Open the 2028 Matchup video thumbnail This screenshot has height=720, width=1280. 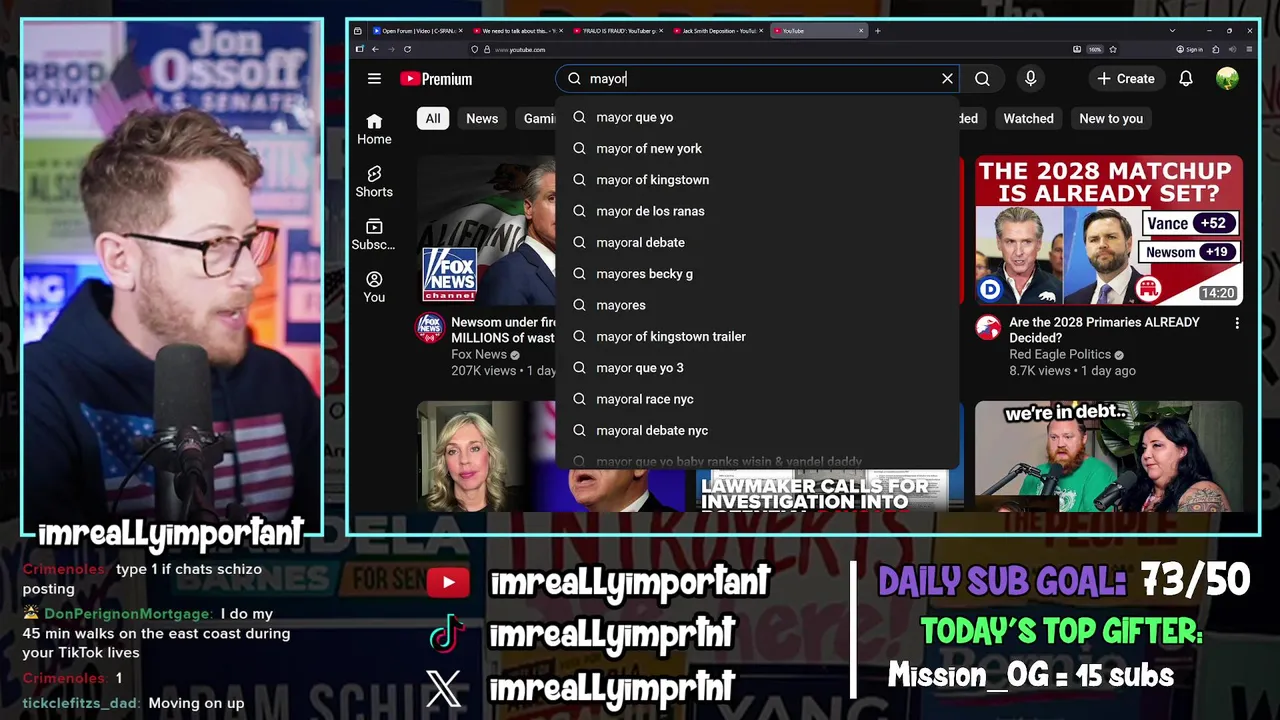1109,230
